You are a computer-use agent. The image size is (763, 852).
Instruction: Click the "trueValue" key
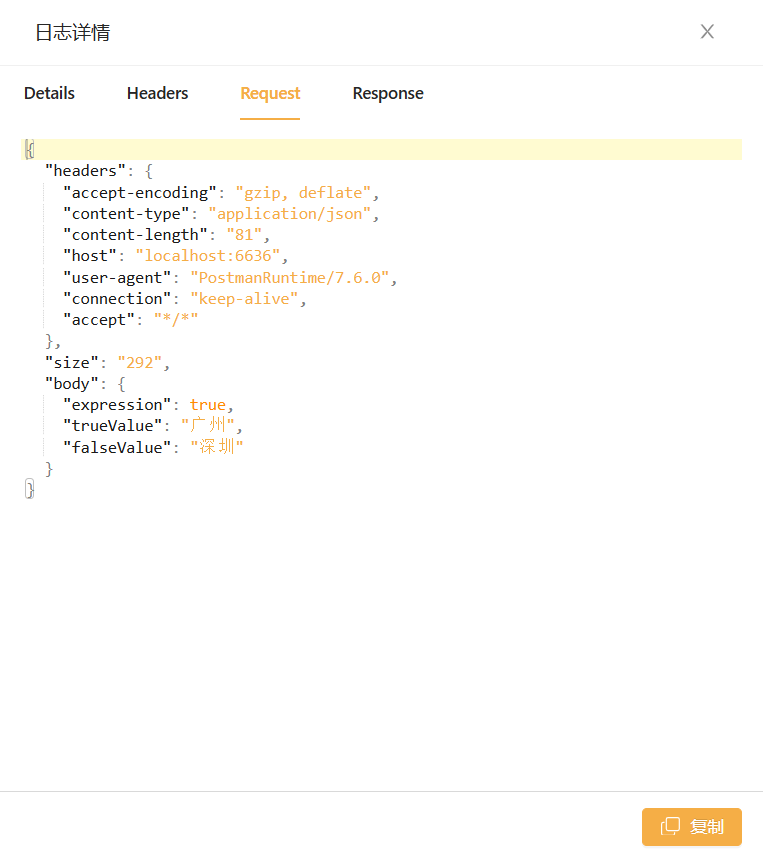point(112,426)
